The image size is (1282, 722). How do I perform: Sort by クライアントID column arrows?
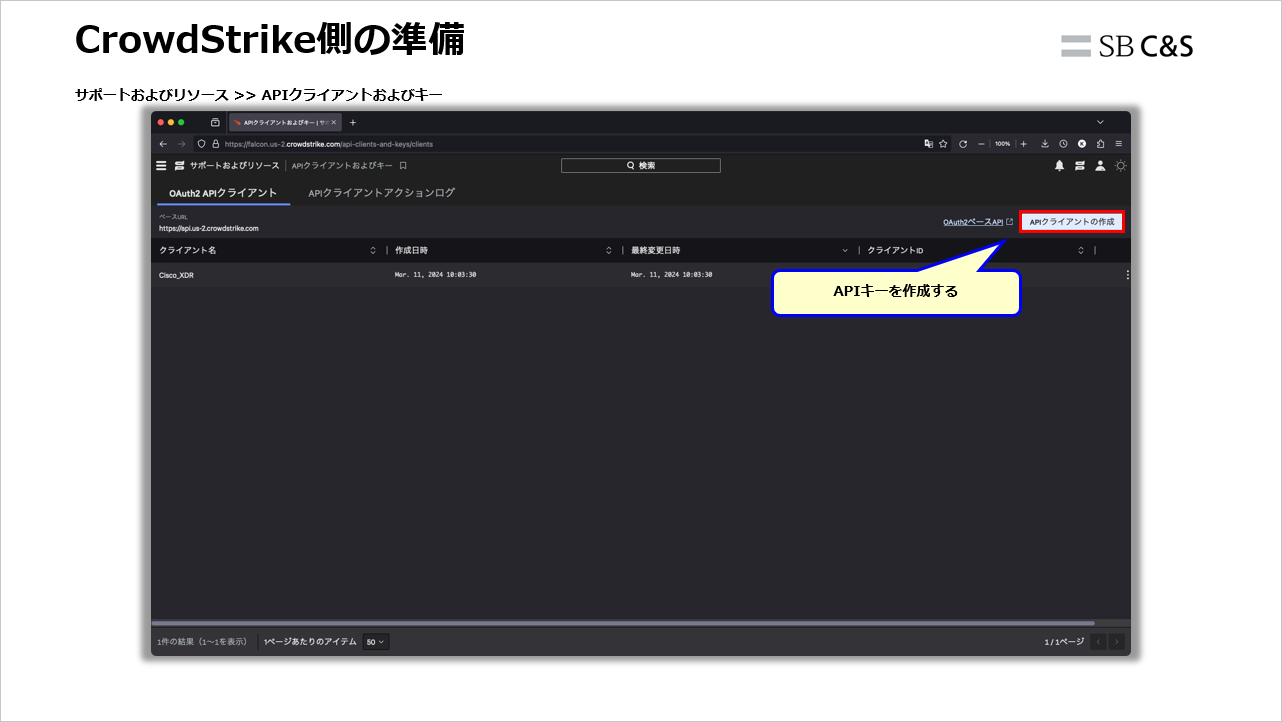[x=1080, y=250]
